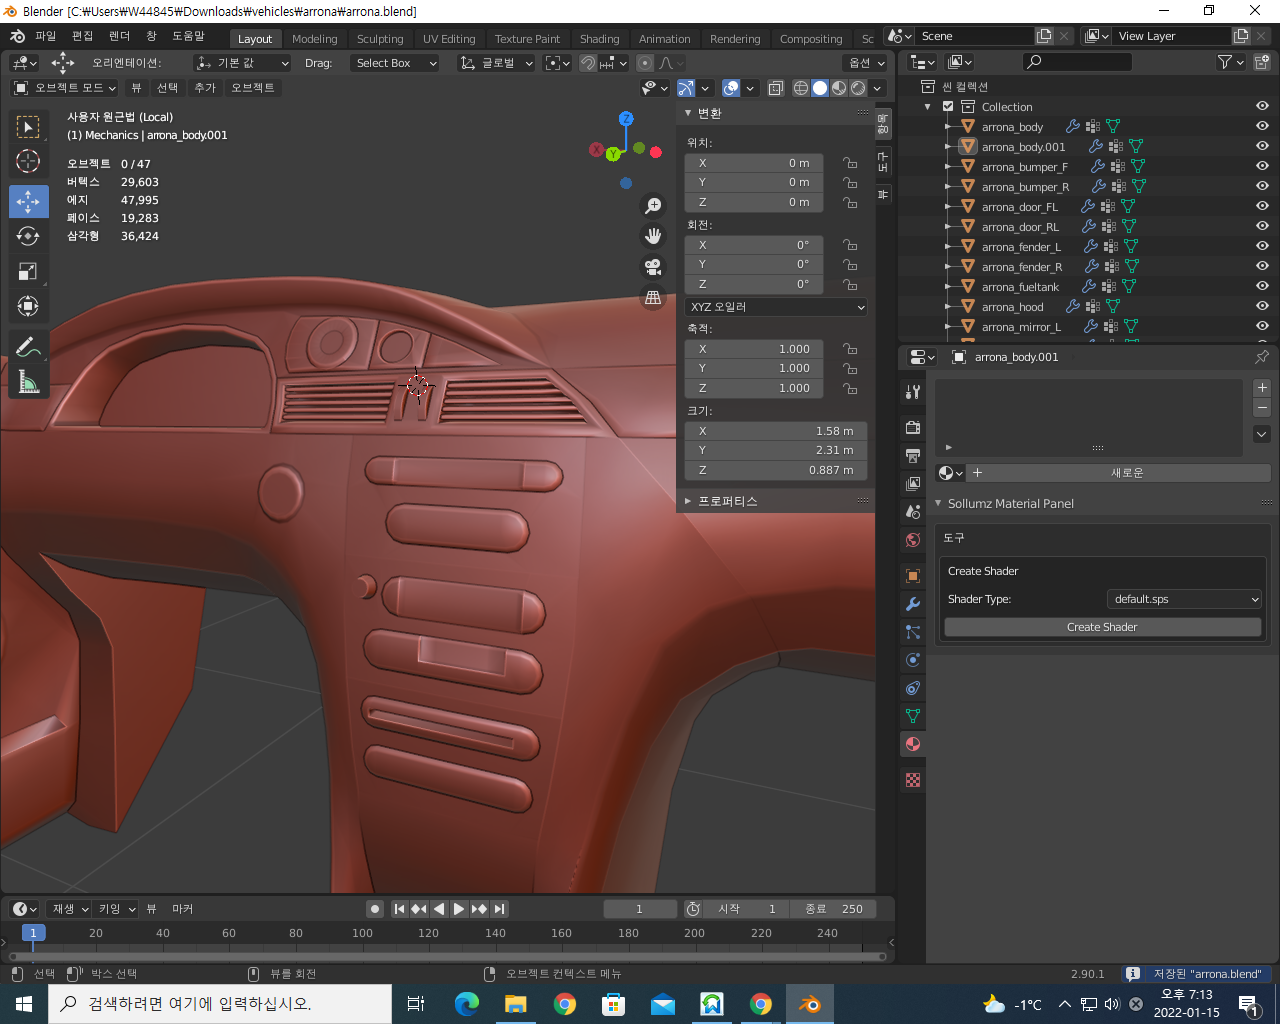Click frame 100 on the timeline
This screenshot has height=1024, width=1280.
[x=362, y=933]
